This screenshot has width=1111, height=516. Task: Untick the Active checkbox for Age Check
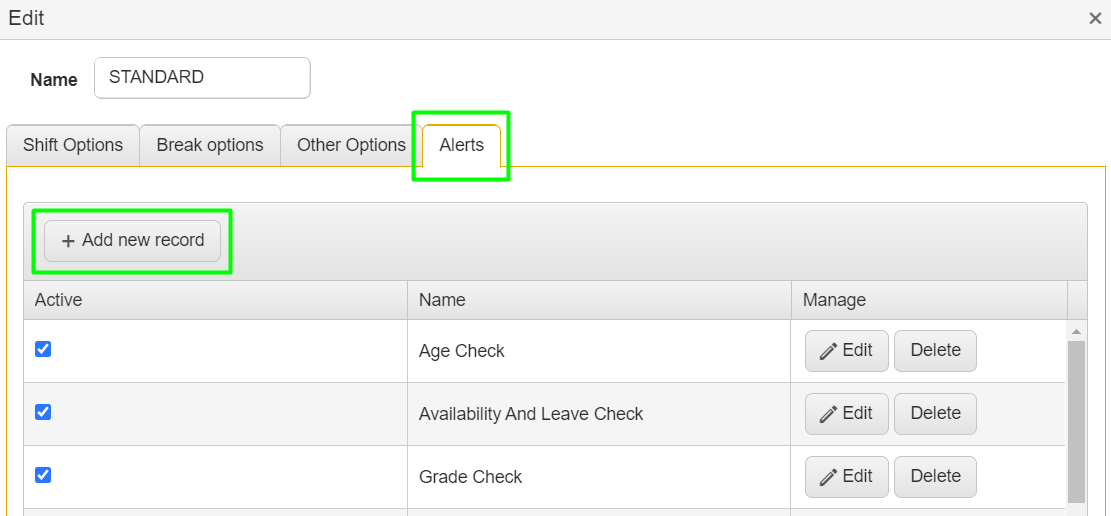(43, 349)
